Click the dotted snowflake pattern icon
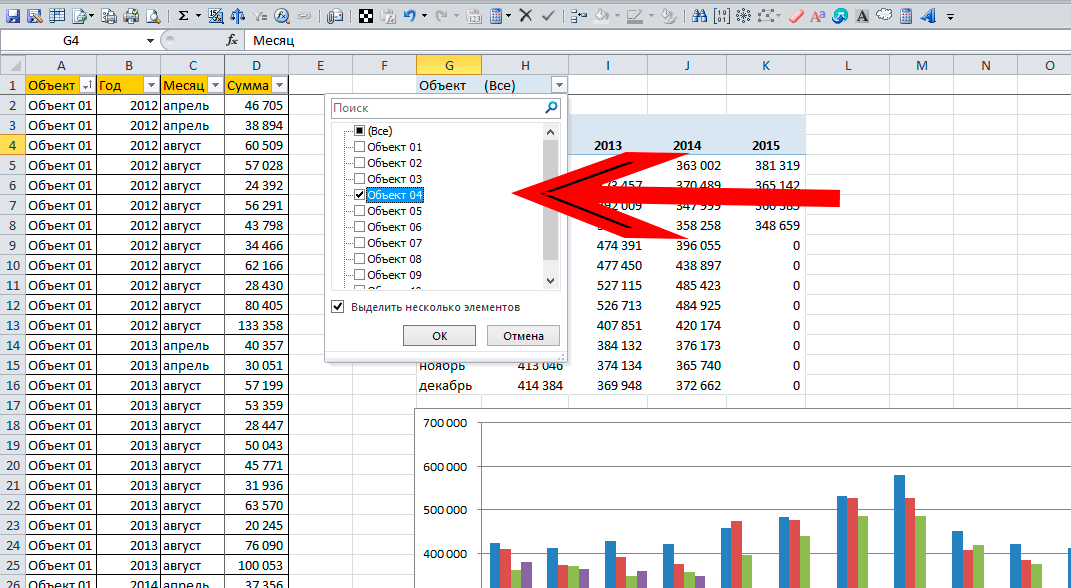This screenshot has width=1071, height=588. coord(743,15)
